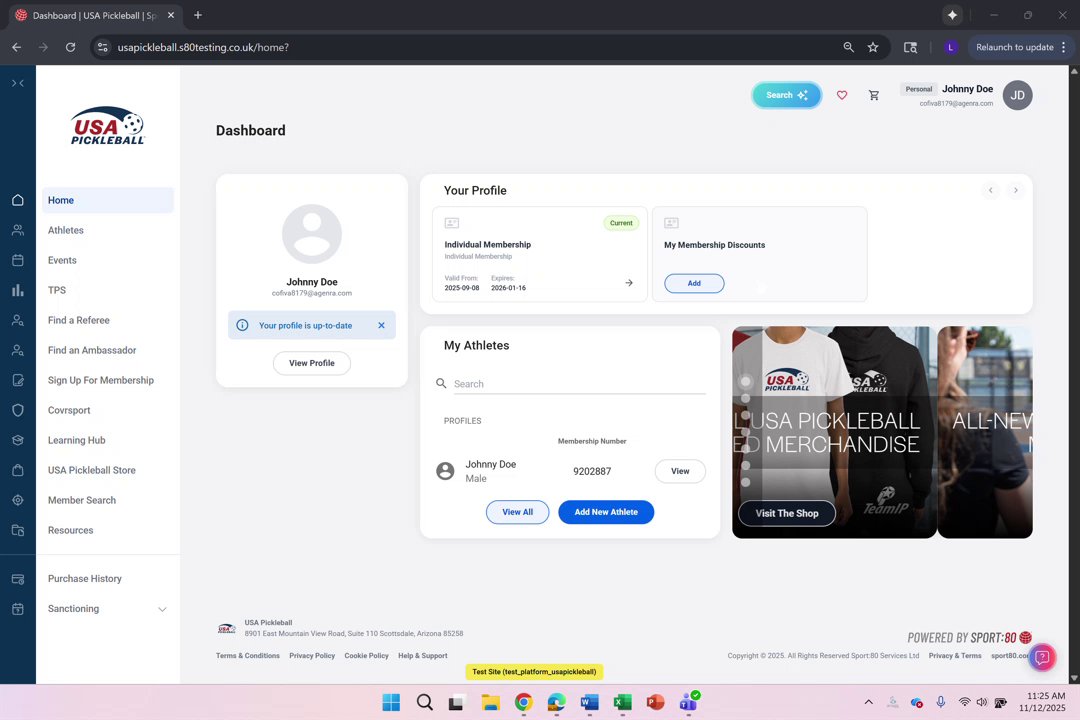The width and height of the screenshot is (1080, 720).
Task: Click the browser address bar
Action: (468, 47)
